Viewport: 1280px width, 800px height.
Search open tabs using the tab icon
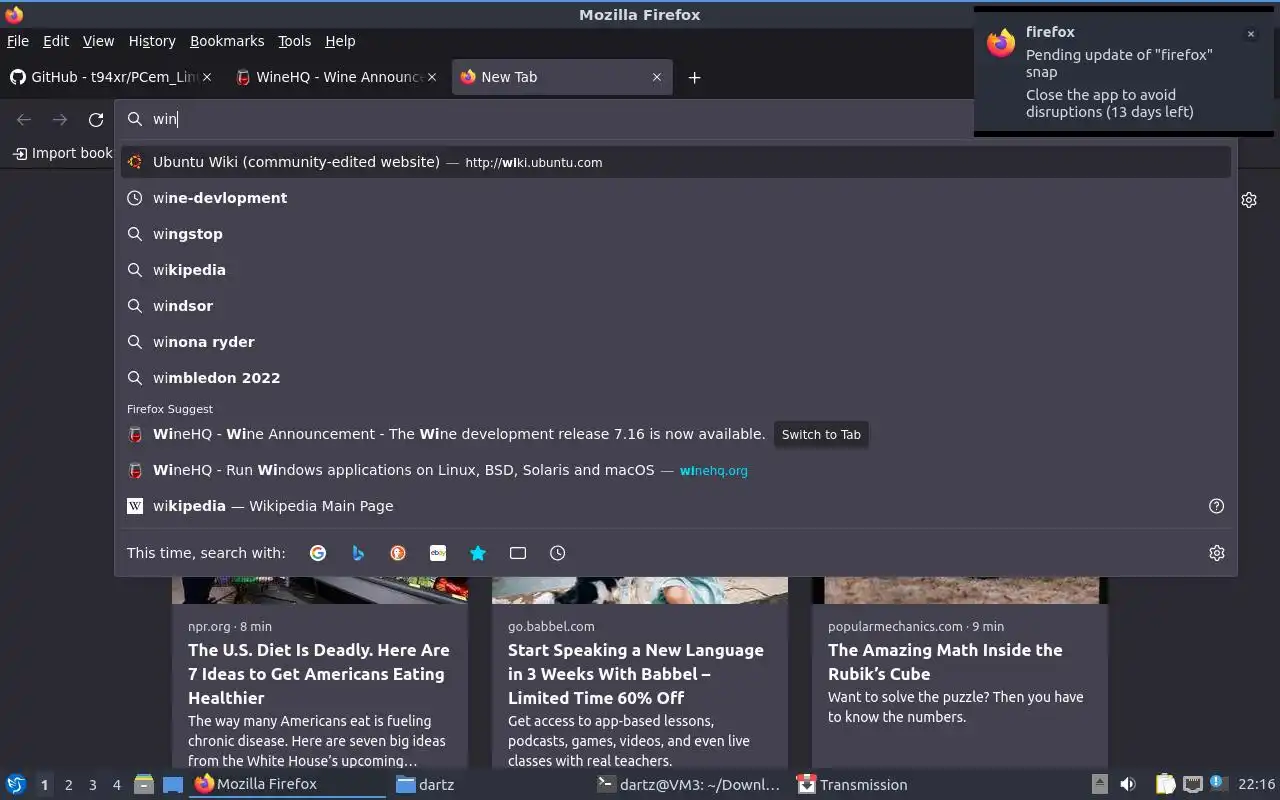click(518, 553)
